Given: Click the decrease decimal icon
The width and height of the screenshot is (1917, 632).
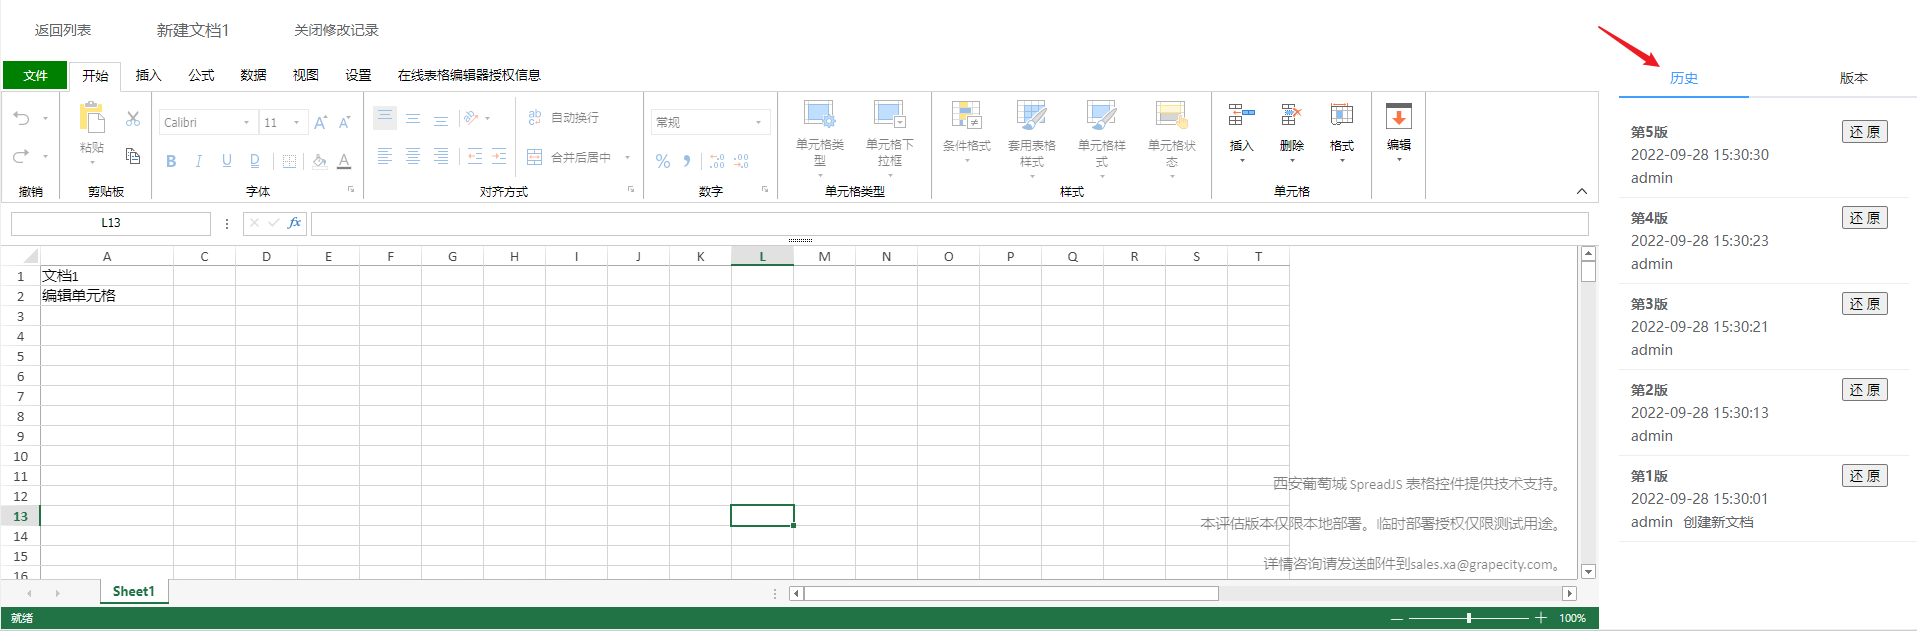Looking at the screenshot, I should point(741,161).
